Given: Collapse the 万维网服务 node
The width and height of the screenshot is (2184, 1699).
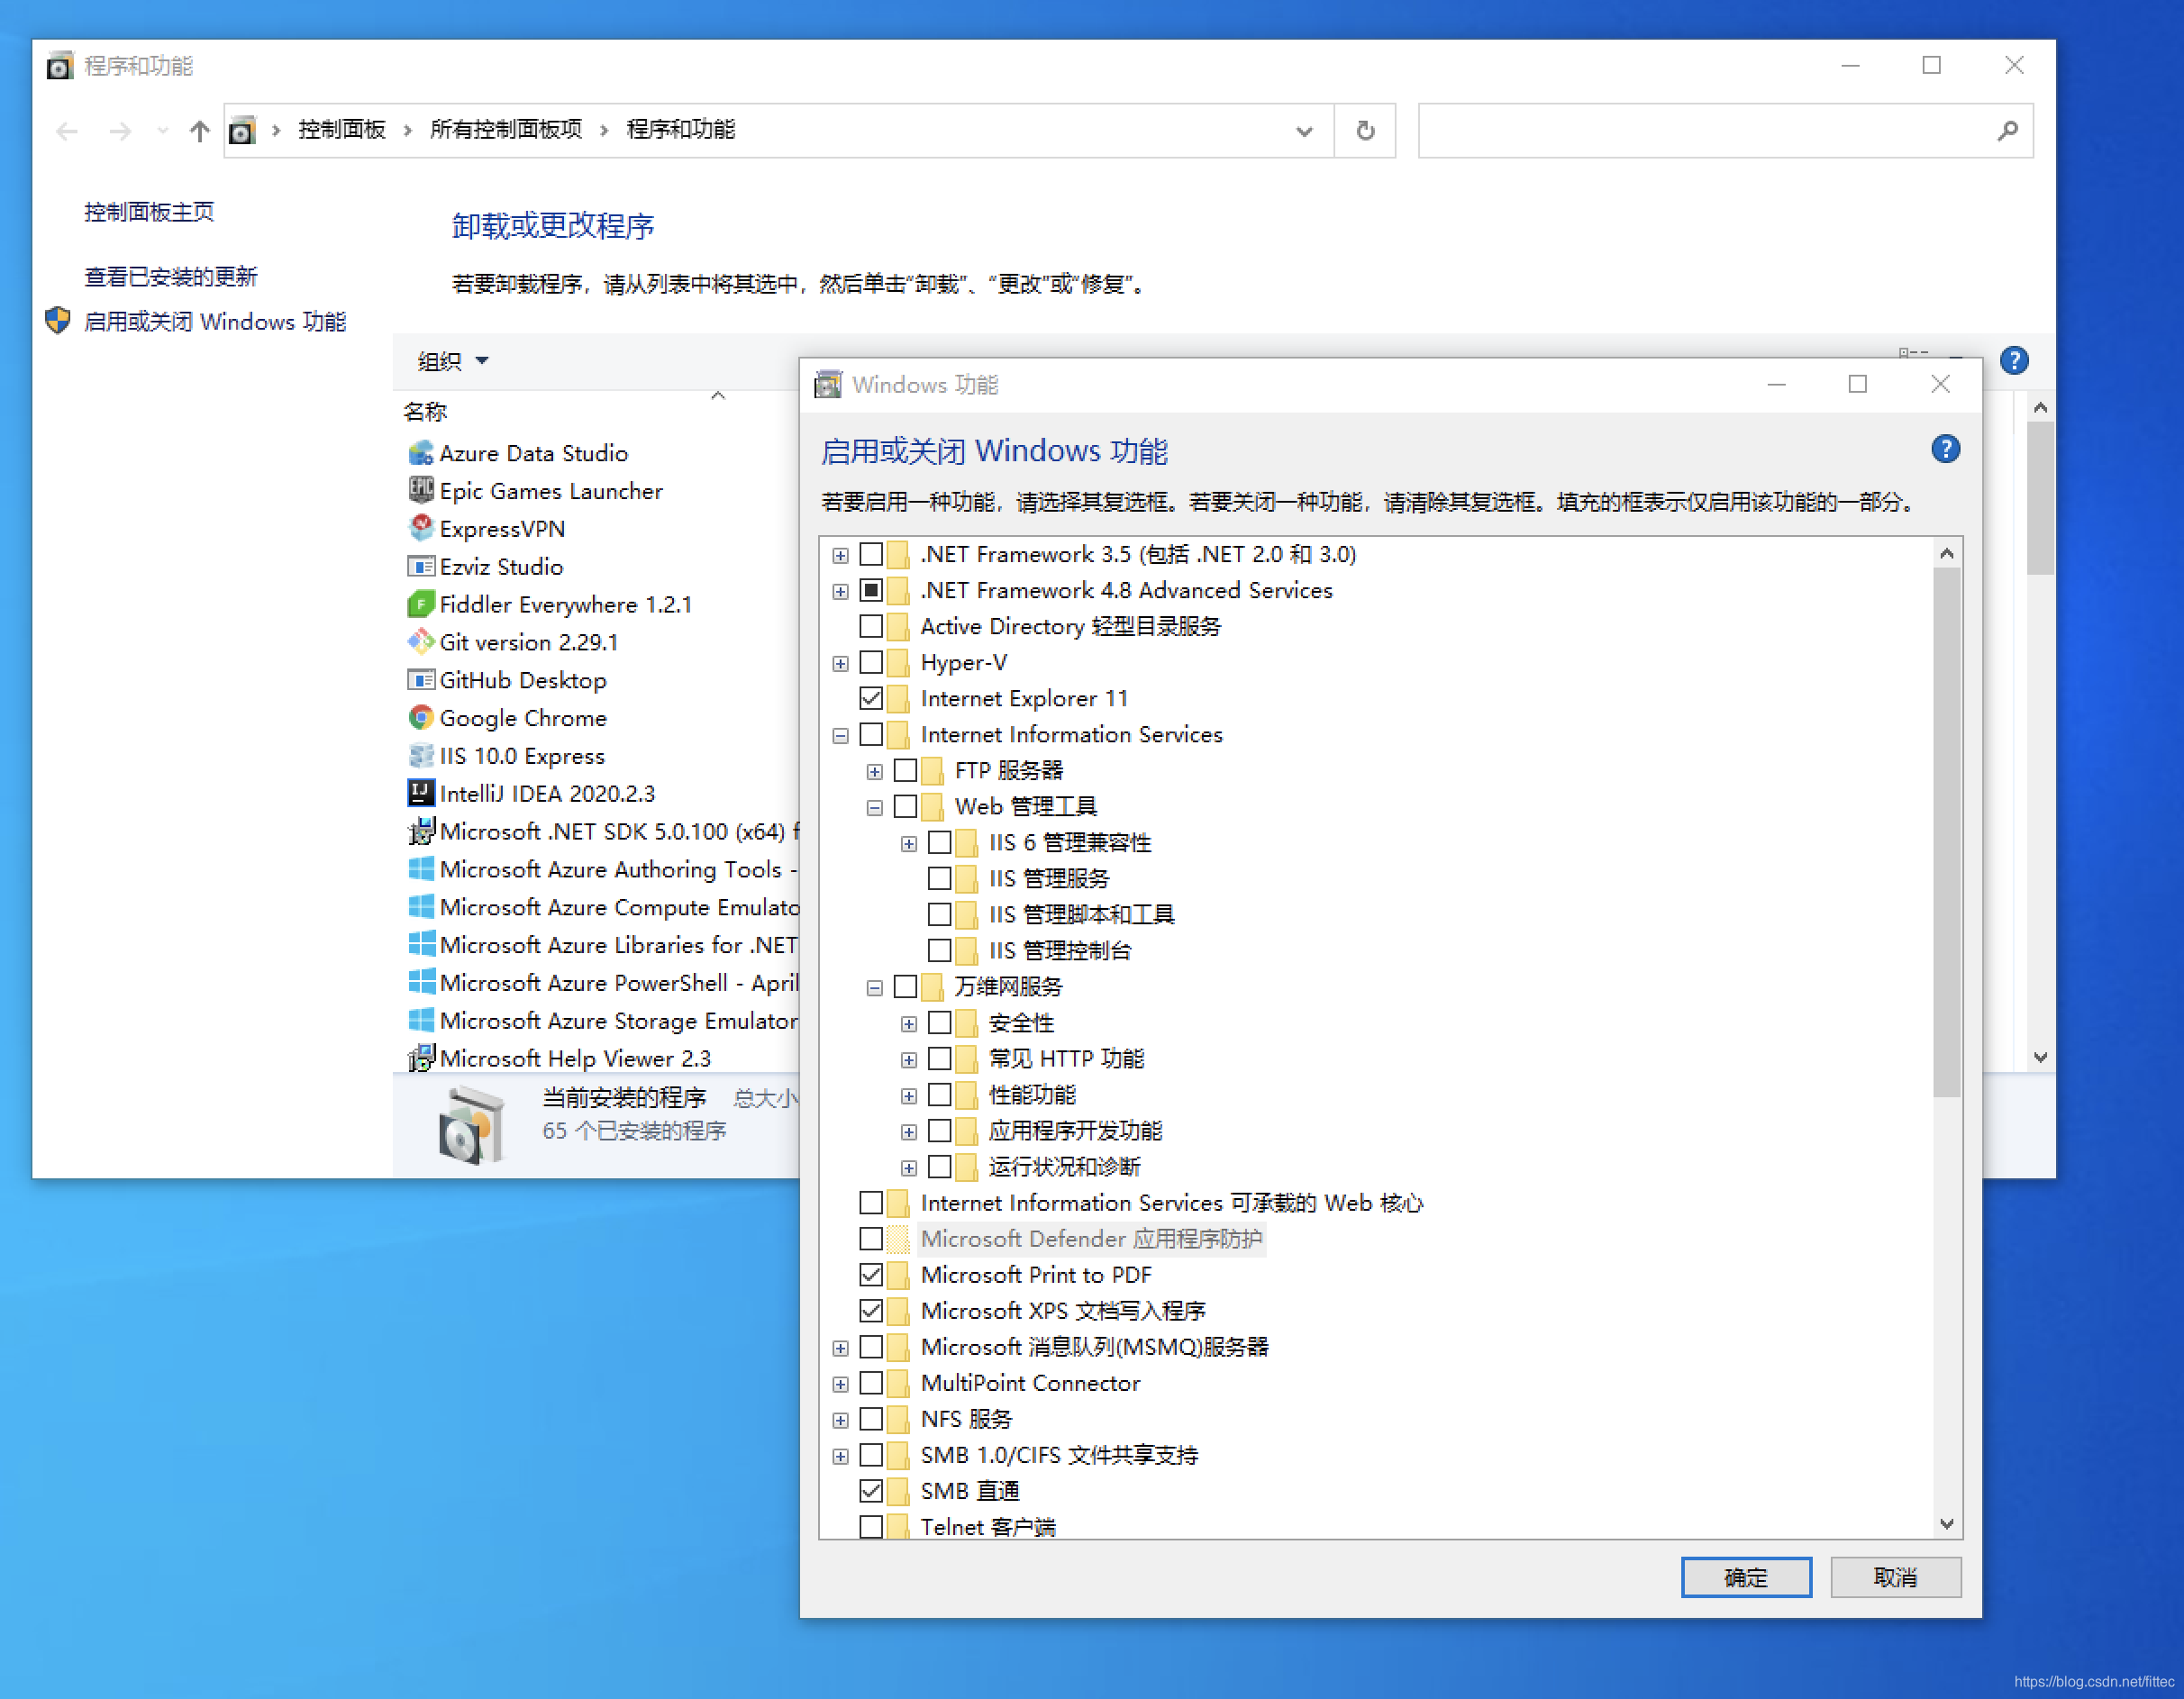Looking at the screenshot, I should tap(874, 987).
